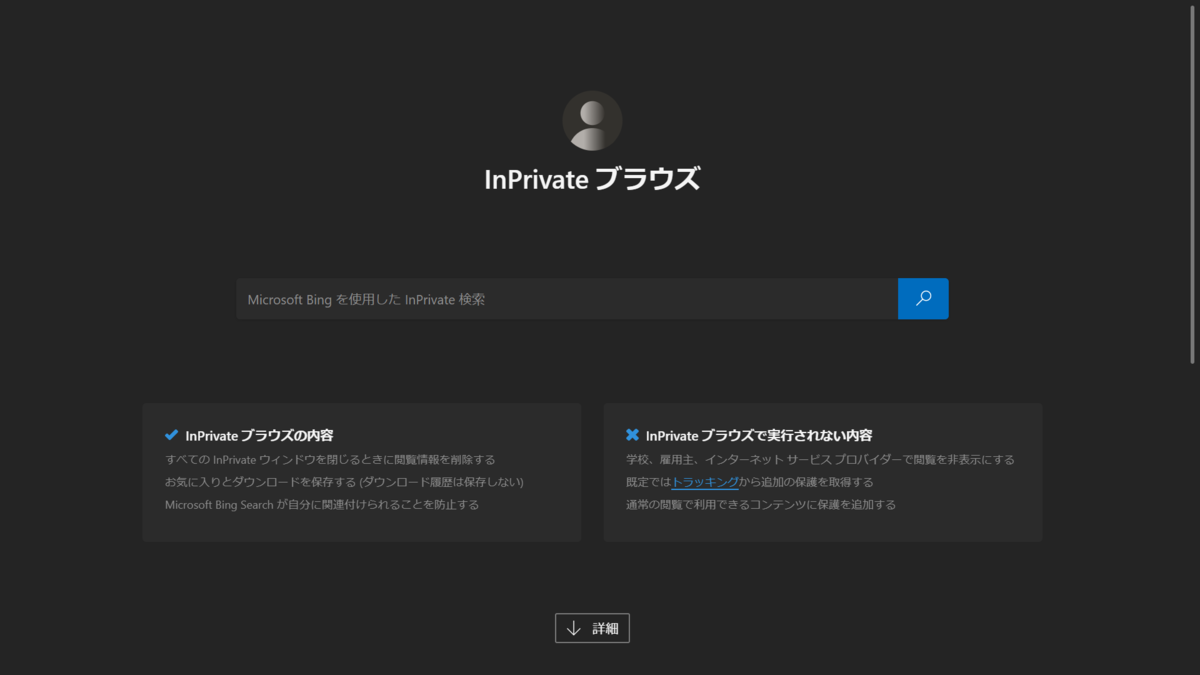Open the トラッキング link
This screenshot has height=675, width=1200.
707,481
